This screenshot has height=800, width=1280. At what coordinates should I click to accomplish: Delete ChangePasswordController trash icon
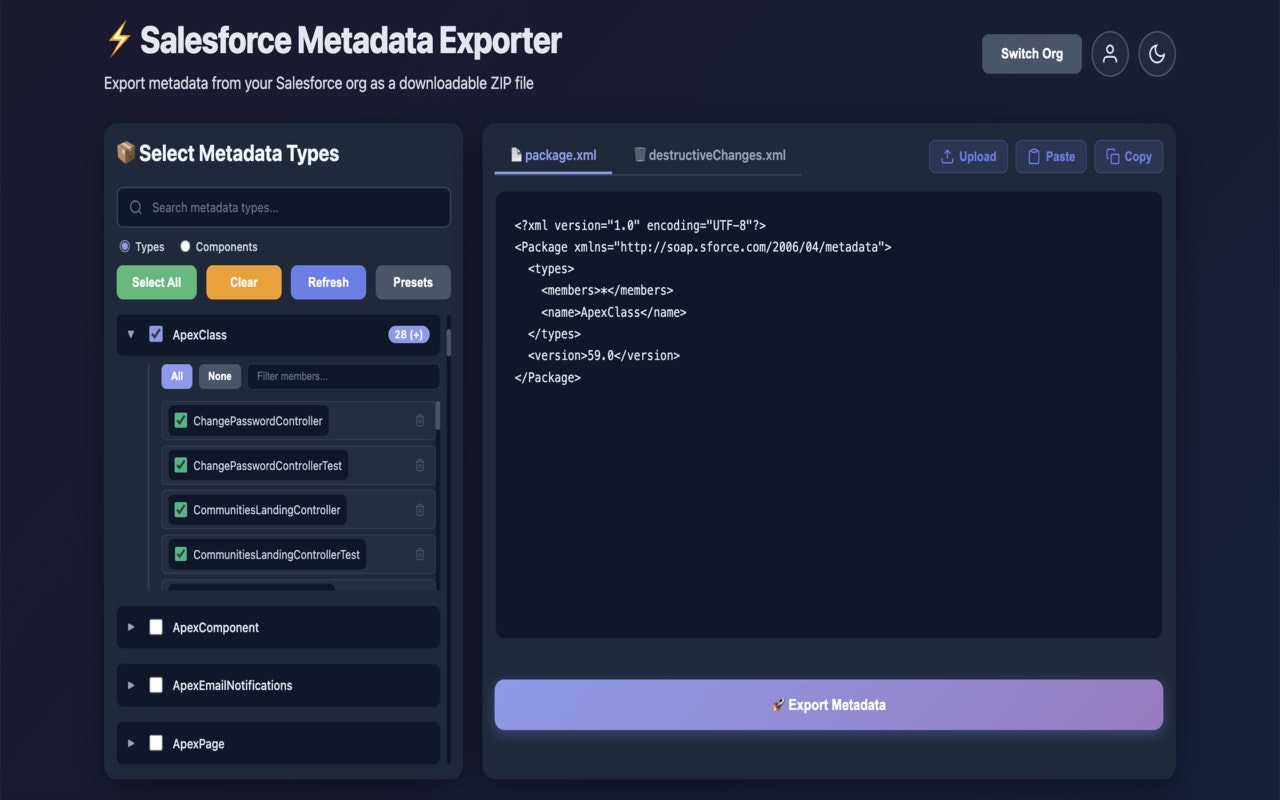[x=420, y=421]
